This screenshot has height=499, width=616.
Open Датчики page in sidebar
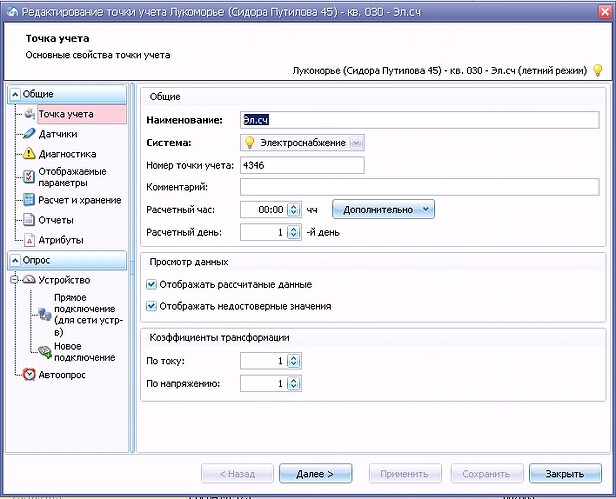coord(58,134)
